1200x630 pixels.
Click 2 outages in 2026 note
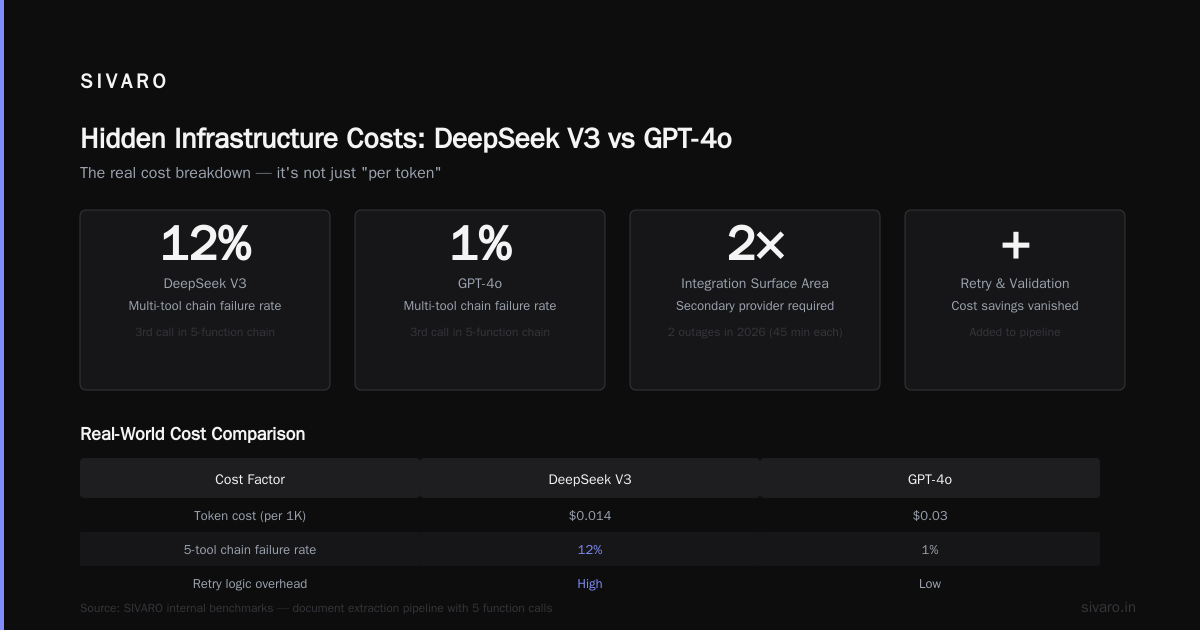click(x=755, y=332)
